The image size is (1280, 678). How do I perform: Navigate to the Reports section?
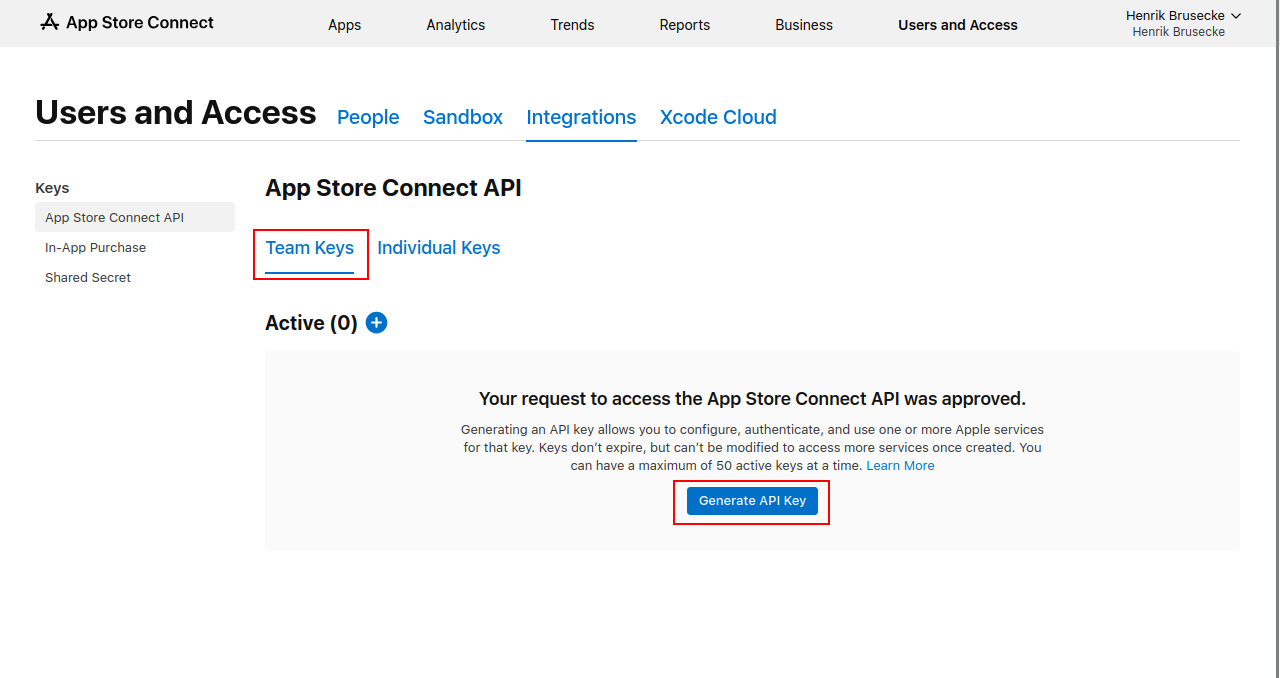[685, 25]
